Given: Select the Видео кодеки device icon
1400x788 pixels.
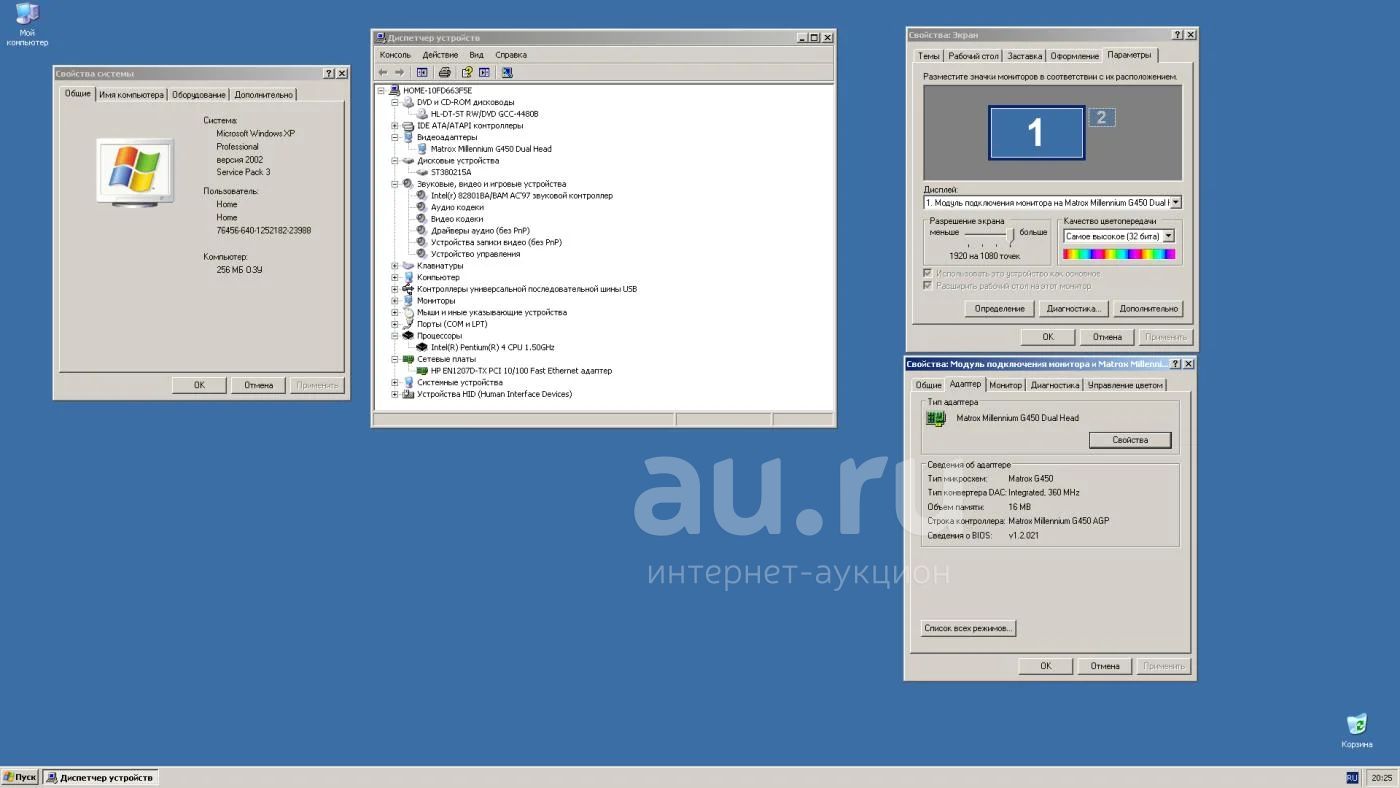Looking at the screenshot, I should click(422, 219).
